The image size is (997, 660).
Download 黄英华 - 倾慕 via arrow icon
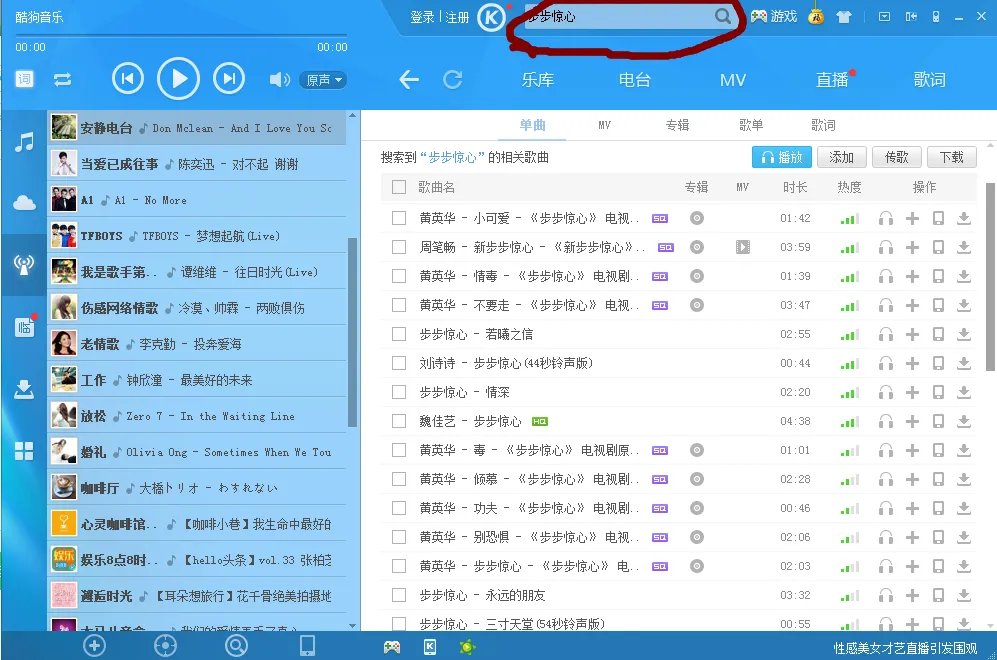pos(964,479)
